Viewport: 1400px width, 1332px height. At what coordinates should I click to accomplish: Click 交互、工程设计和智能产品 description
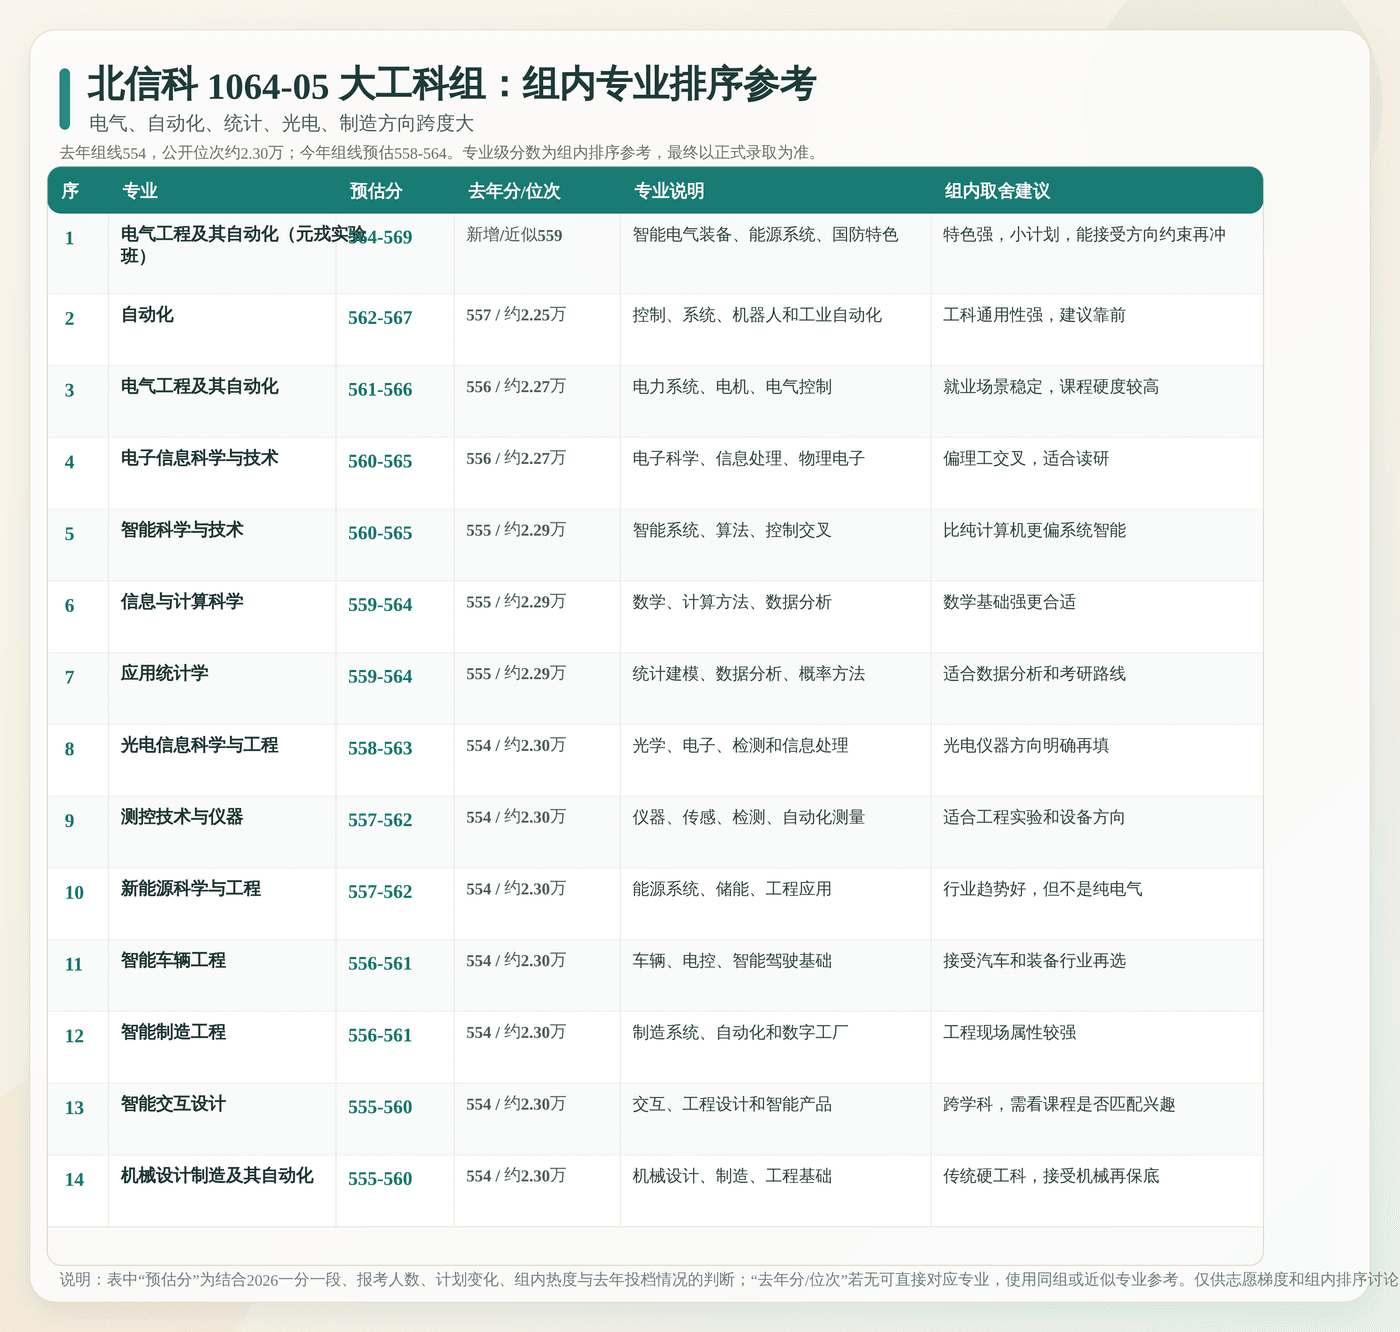point(732,1106)
